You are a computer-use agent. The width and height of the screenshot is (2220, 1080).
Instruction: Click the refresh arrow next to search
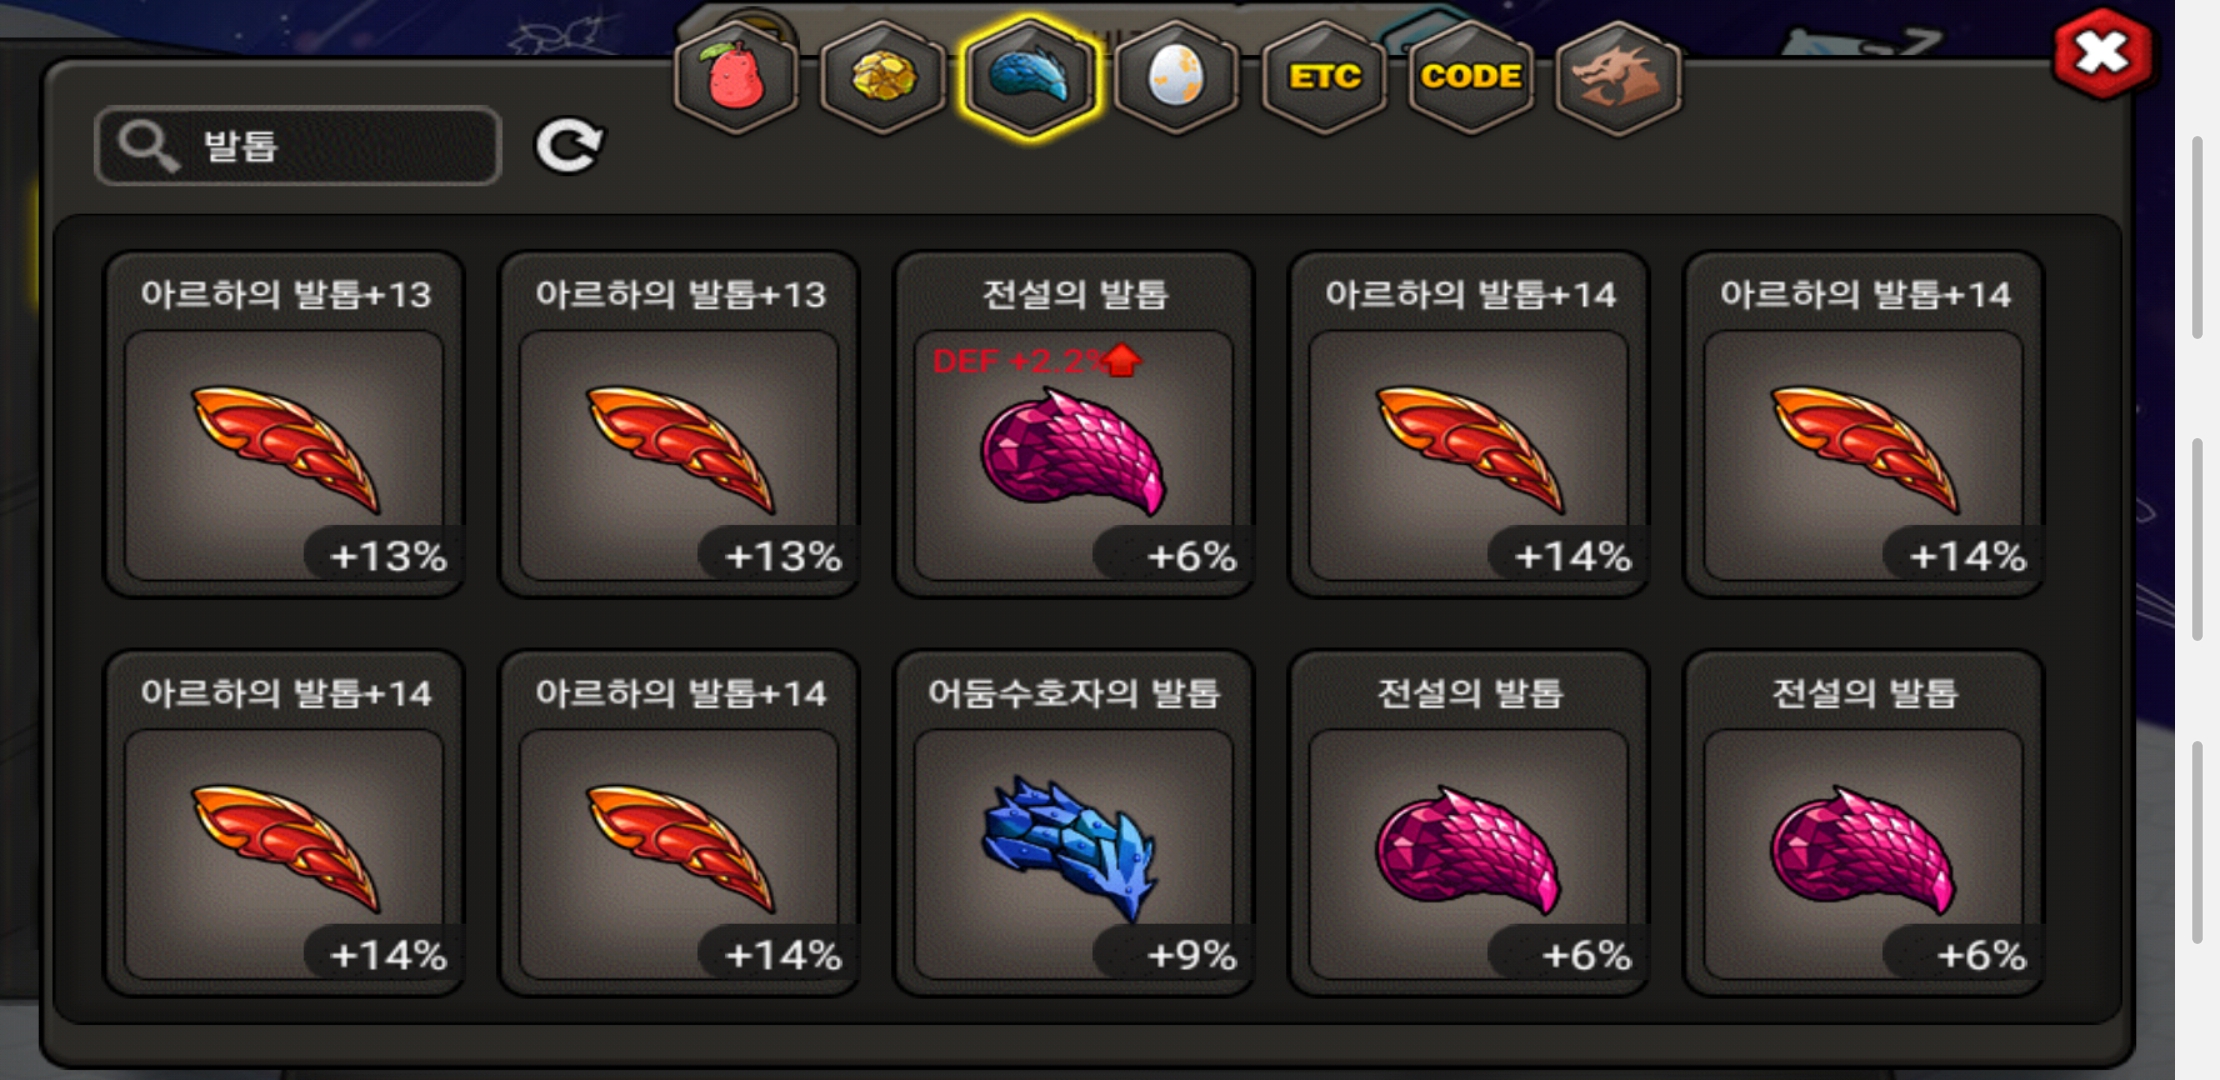point(568,146)
